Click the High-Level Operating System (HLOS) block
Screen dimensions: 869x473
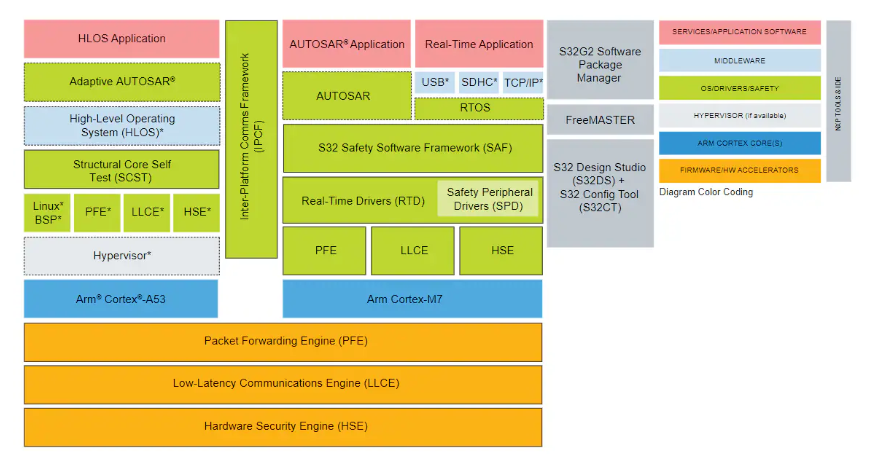(122, 126)
